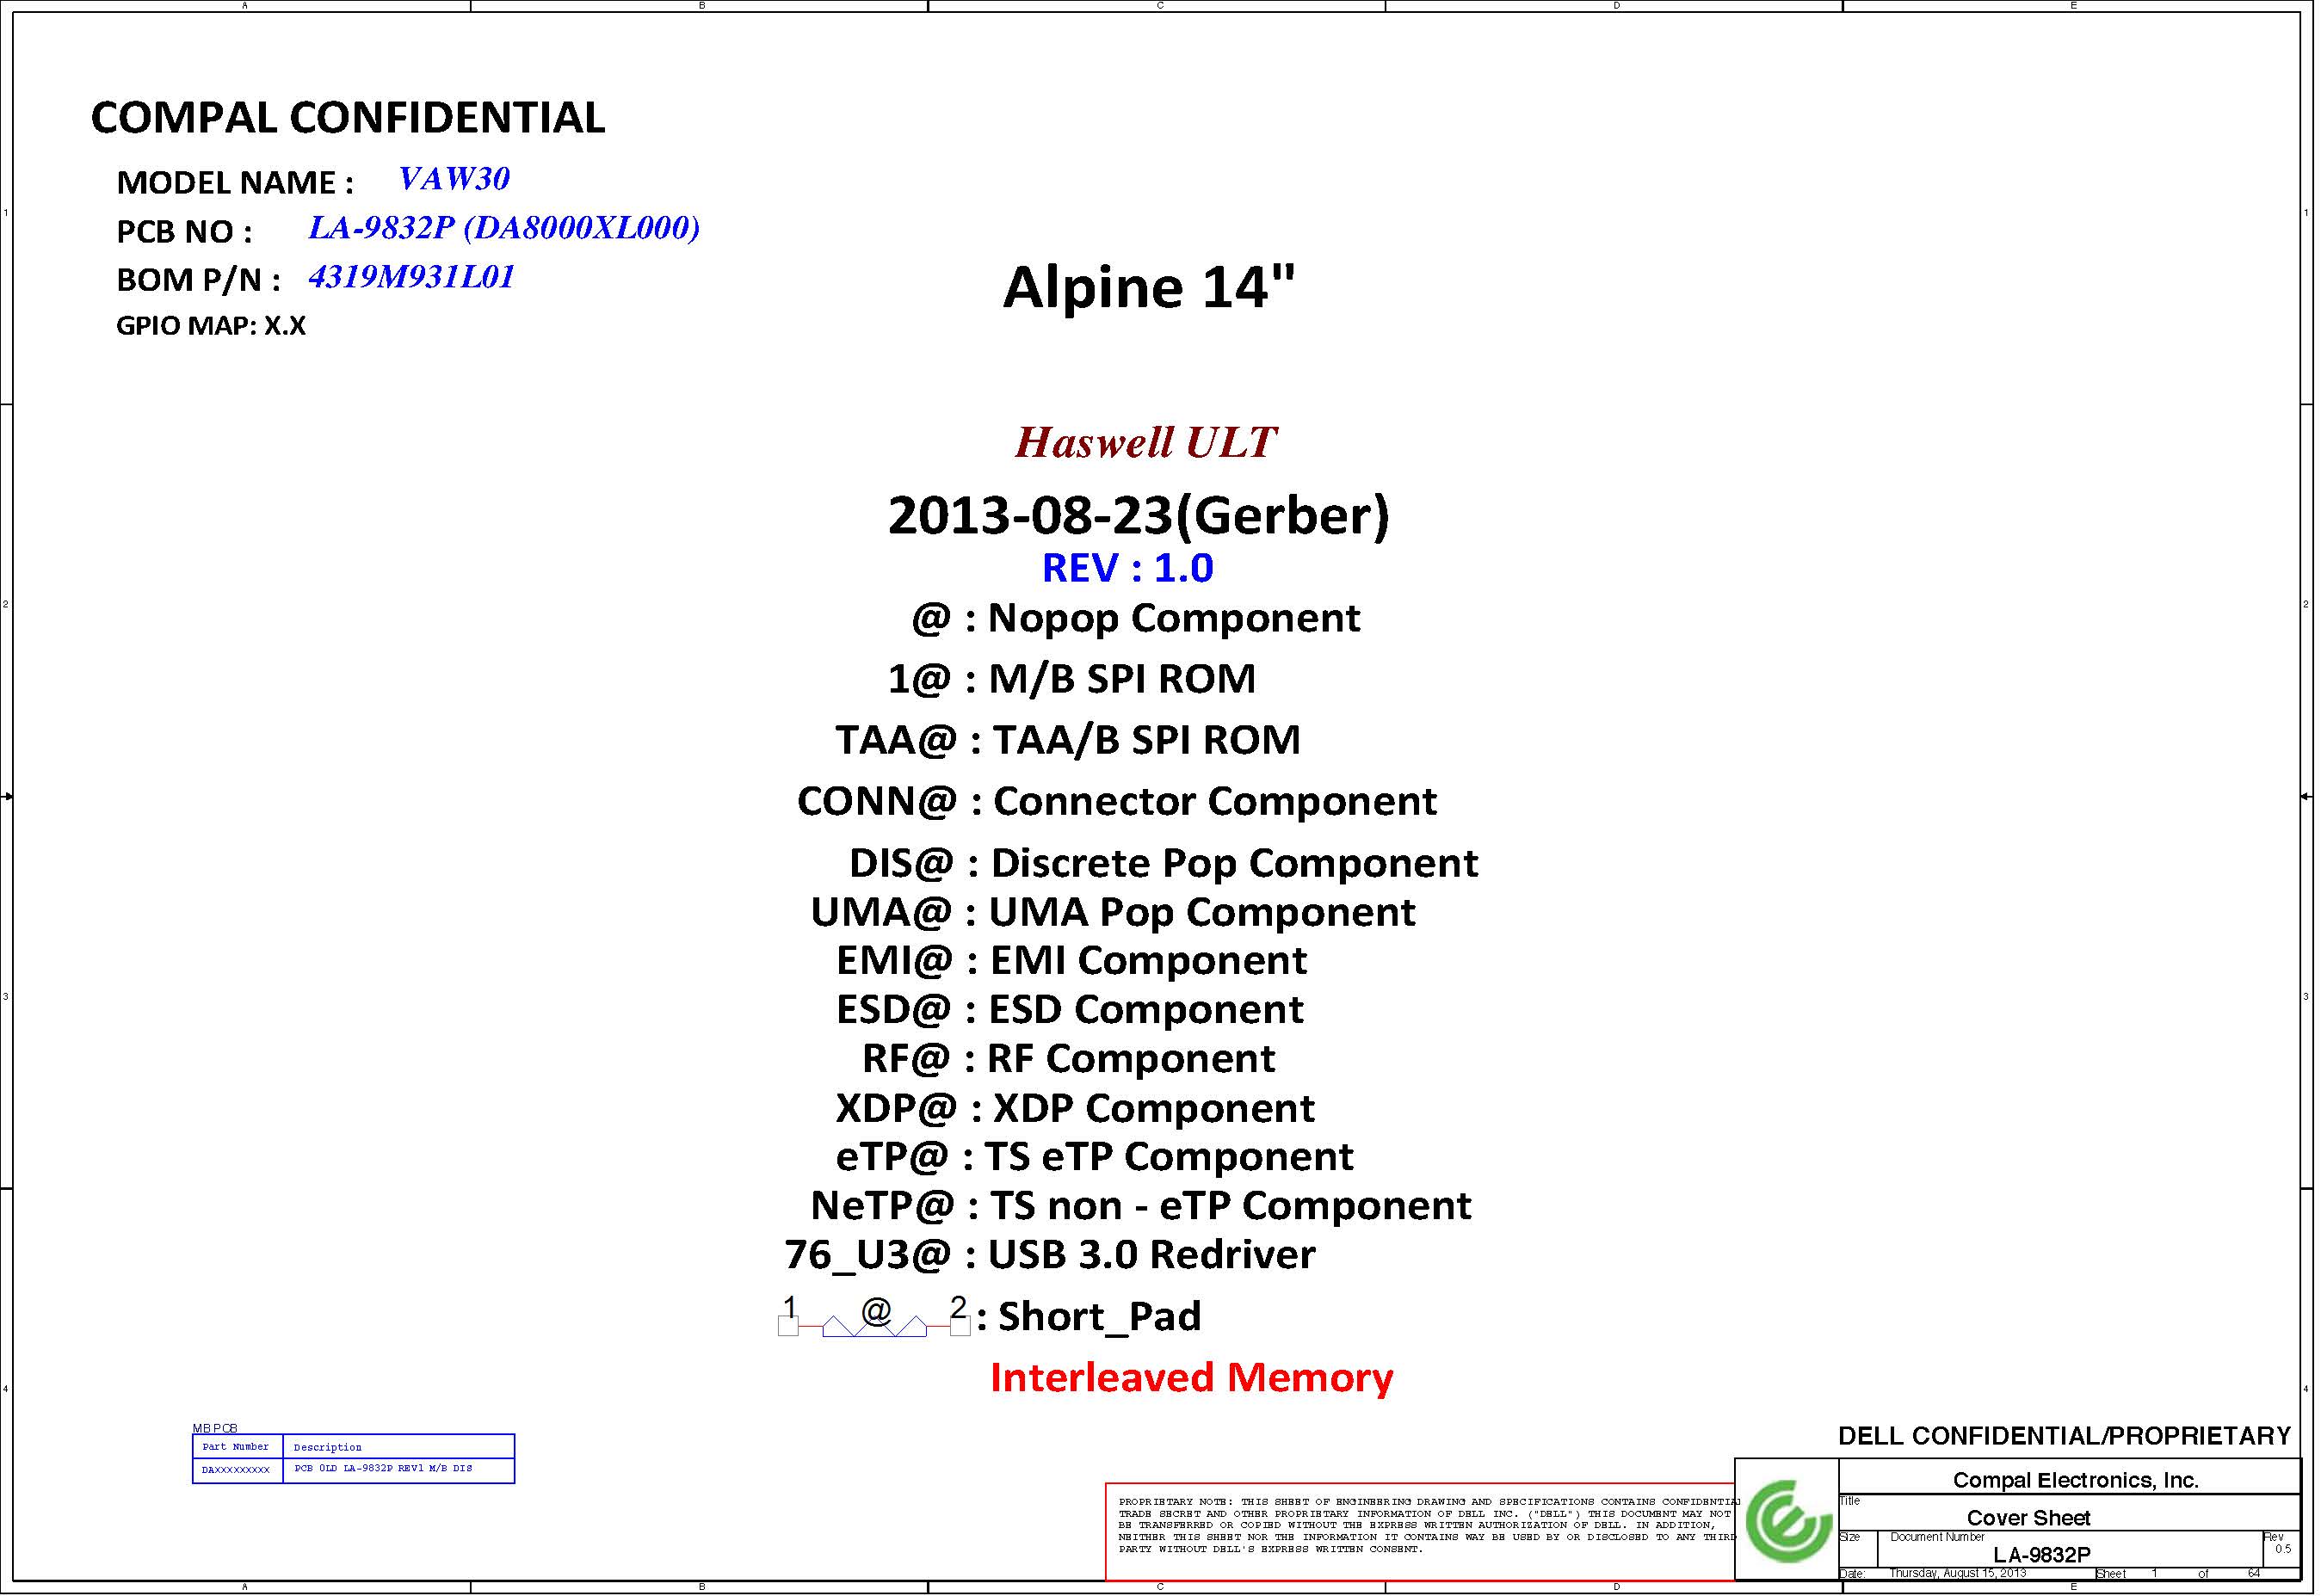Click the "BOM P/N :" label
Viewport: 2321px width, 1596px height.
pyautogui.click(x=198, y=280)
